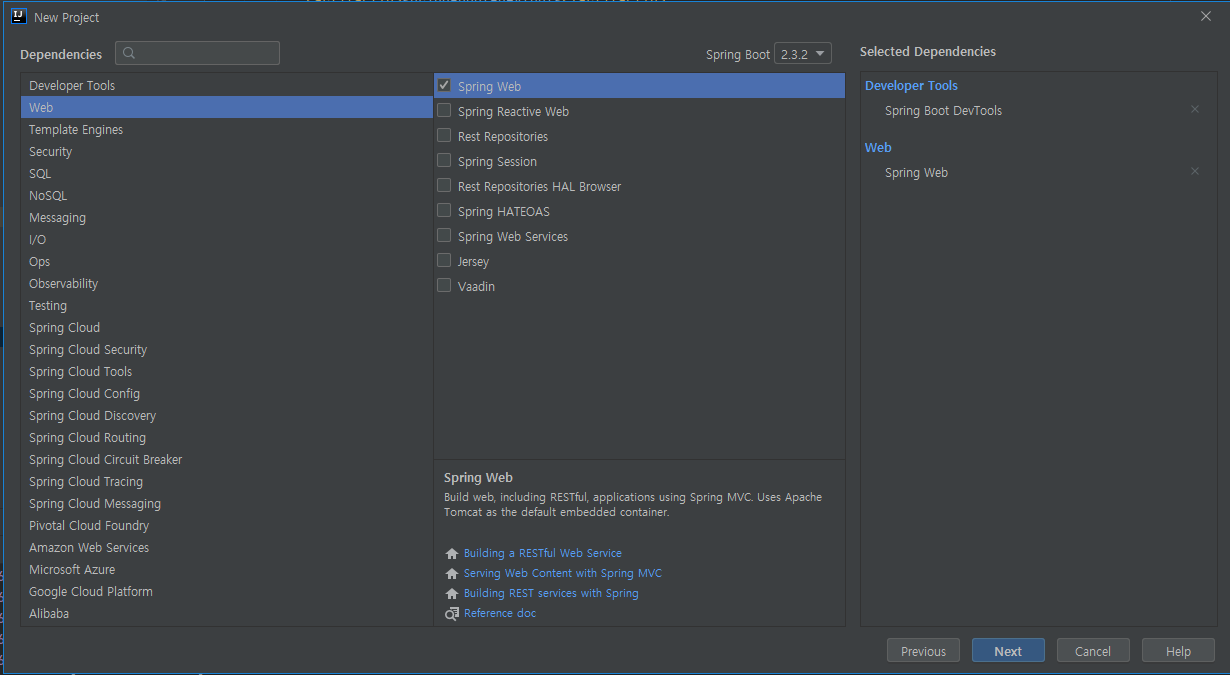Choose the Security category
The image size is (1230, 675).
(226, 151)
